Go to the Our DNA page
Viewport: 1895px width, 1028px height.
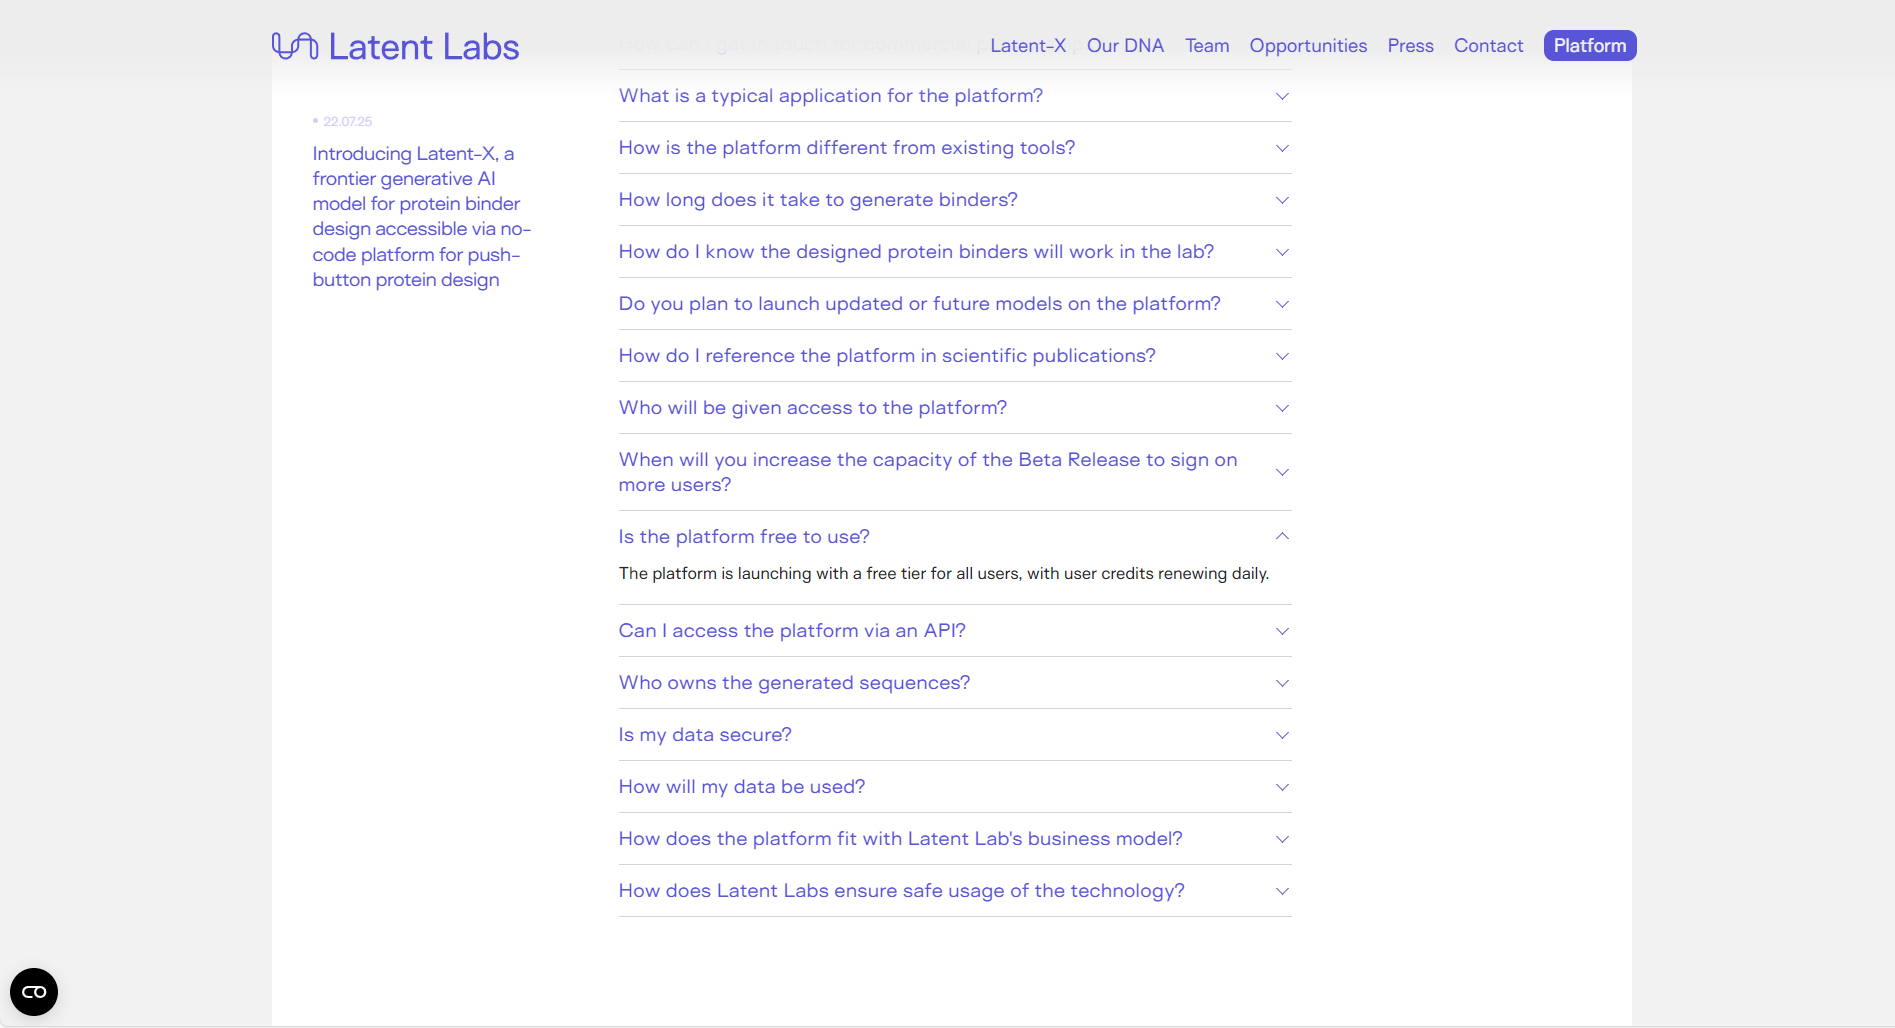(x=1125, y=46)
